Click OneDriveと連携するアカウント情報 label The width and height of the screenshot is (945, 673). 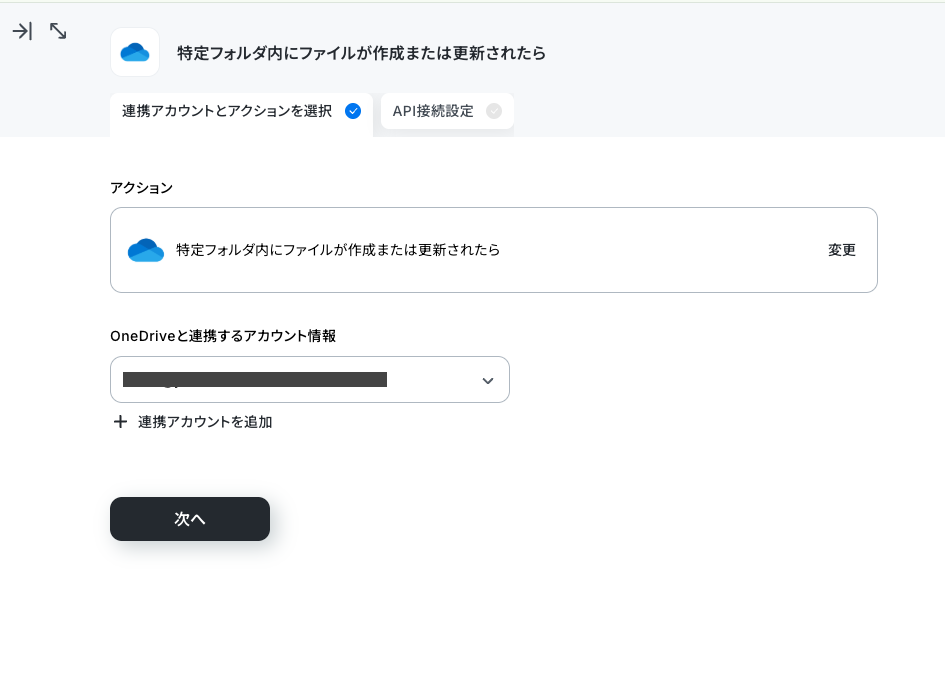click(x=223, y=336)
